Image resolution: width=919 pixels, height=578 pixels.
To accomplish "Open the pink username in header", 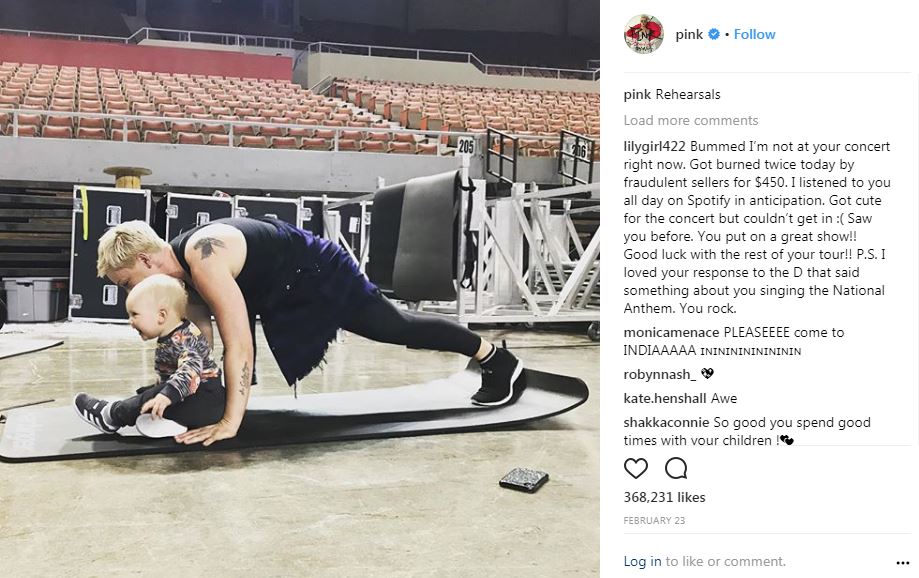I will pos(689,35).
